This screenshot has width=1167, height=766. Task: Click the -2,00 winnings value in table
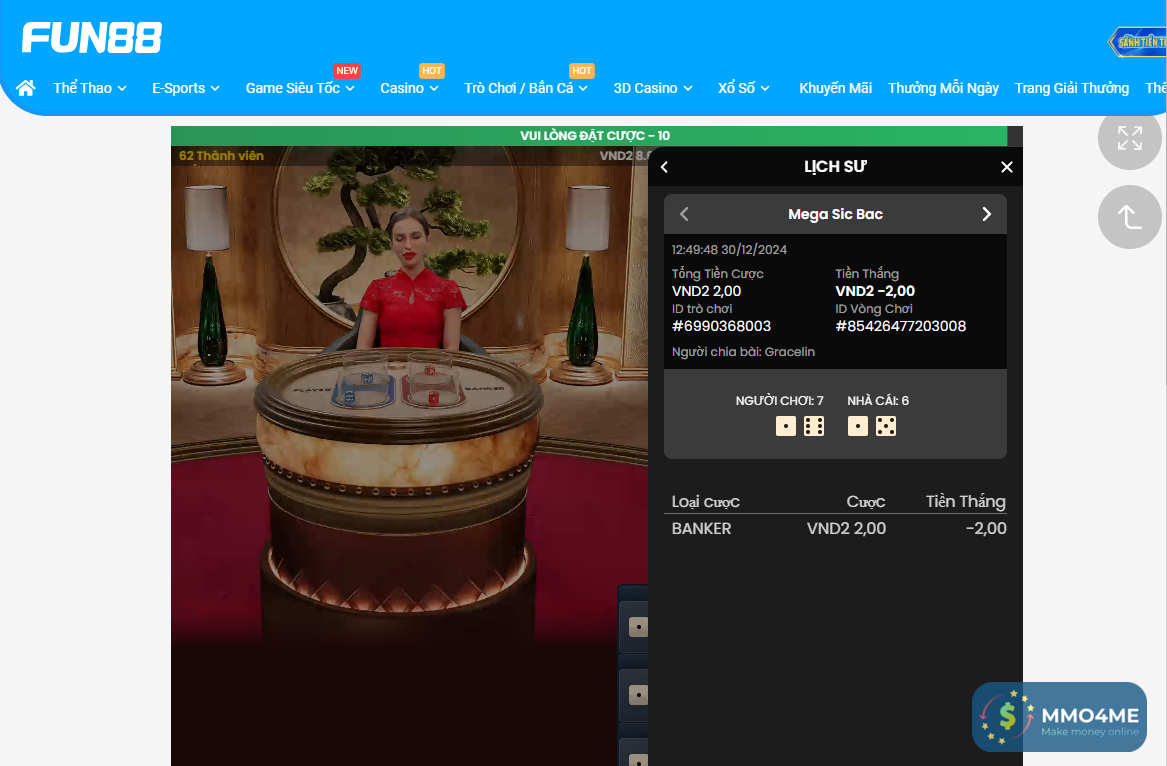pos(985,529)
